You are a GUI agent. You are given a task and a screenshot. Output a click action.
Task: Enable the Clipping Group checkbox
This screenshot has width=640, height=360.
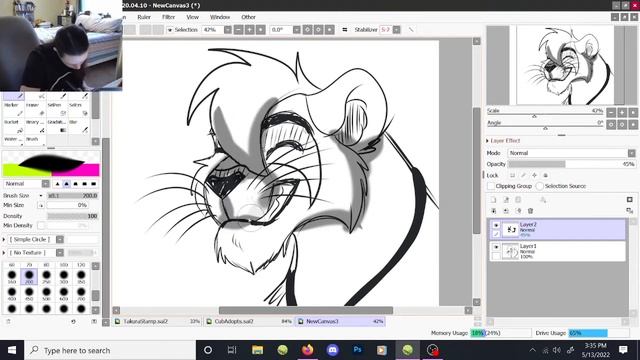click(x=491, y=186)
